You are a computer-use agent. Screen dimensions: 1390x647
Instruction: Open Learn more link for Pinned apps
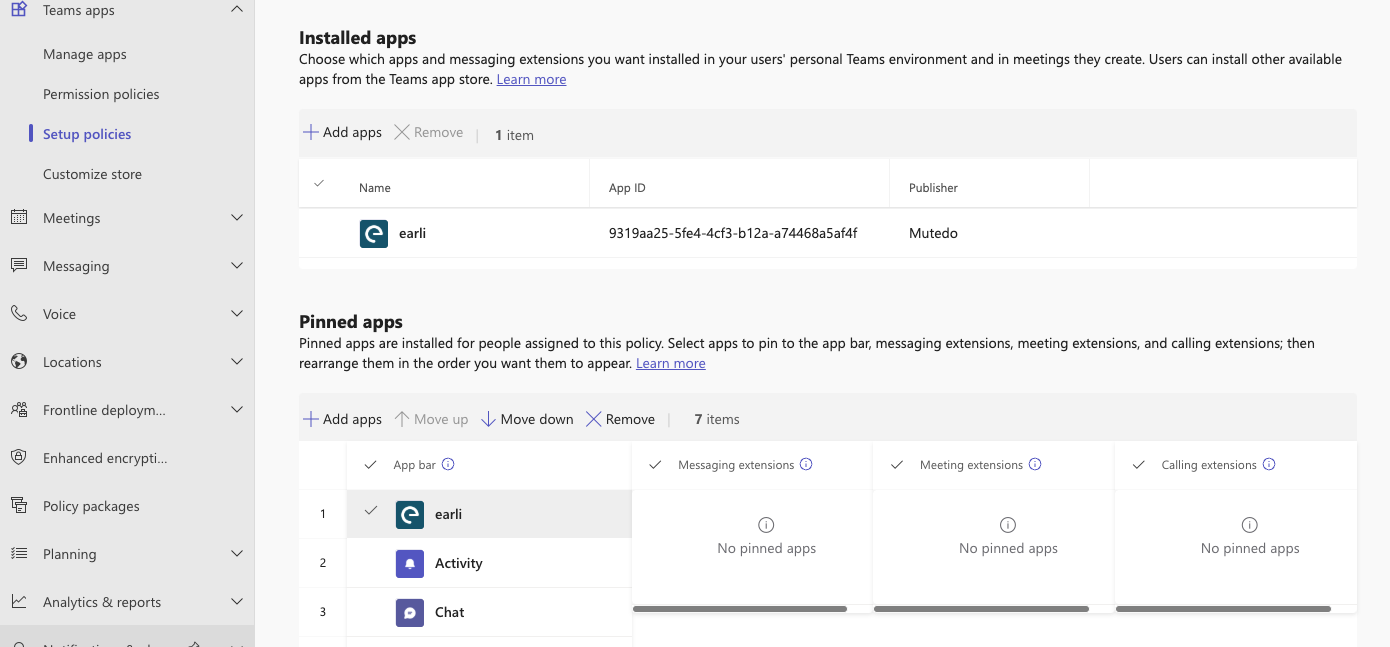(671, 363)
